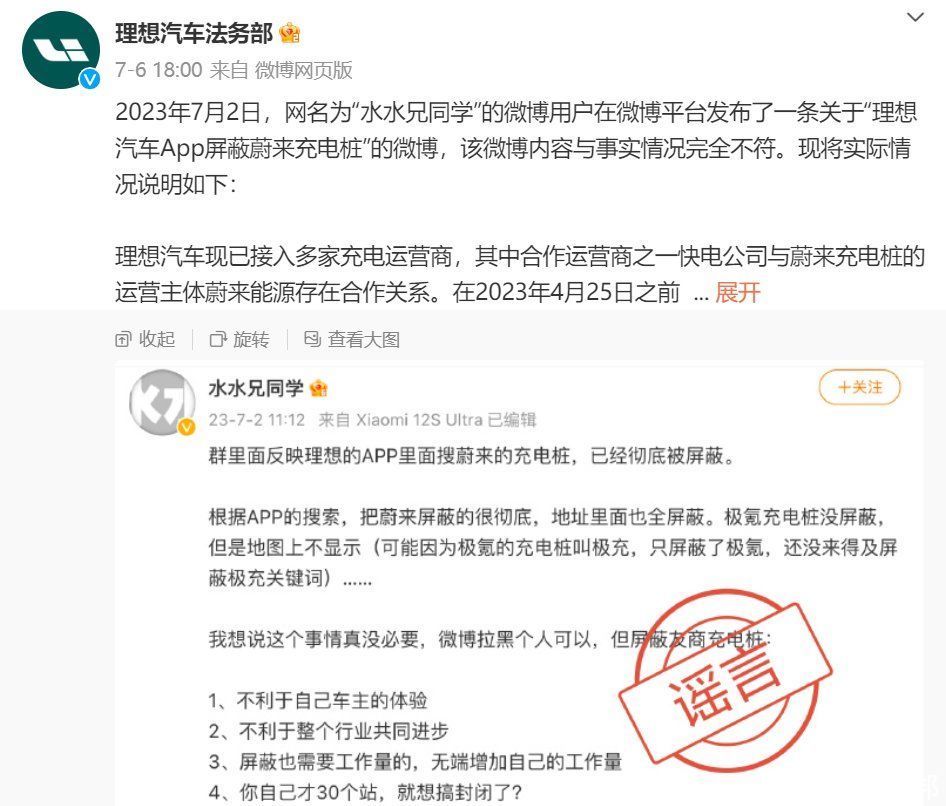Click the red 谣言 stamp on image
The image size is (946, 806).
tap(725, 681)
